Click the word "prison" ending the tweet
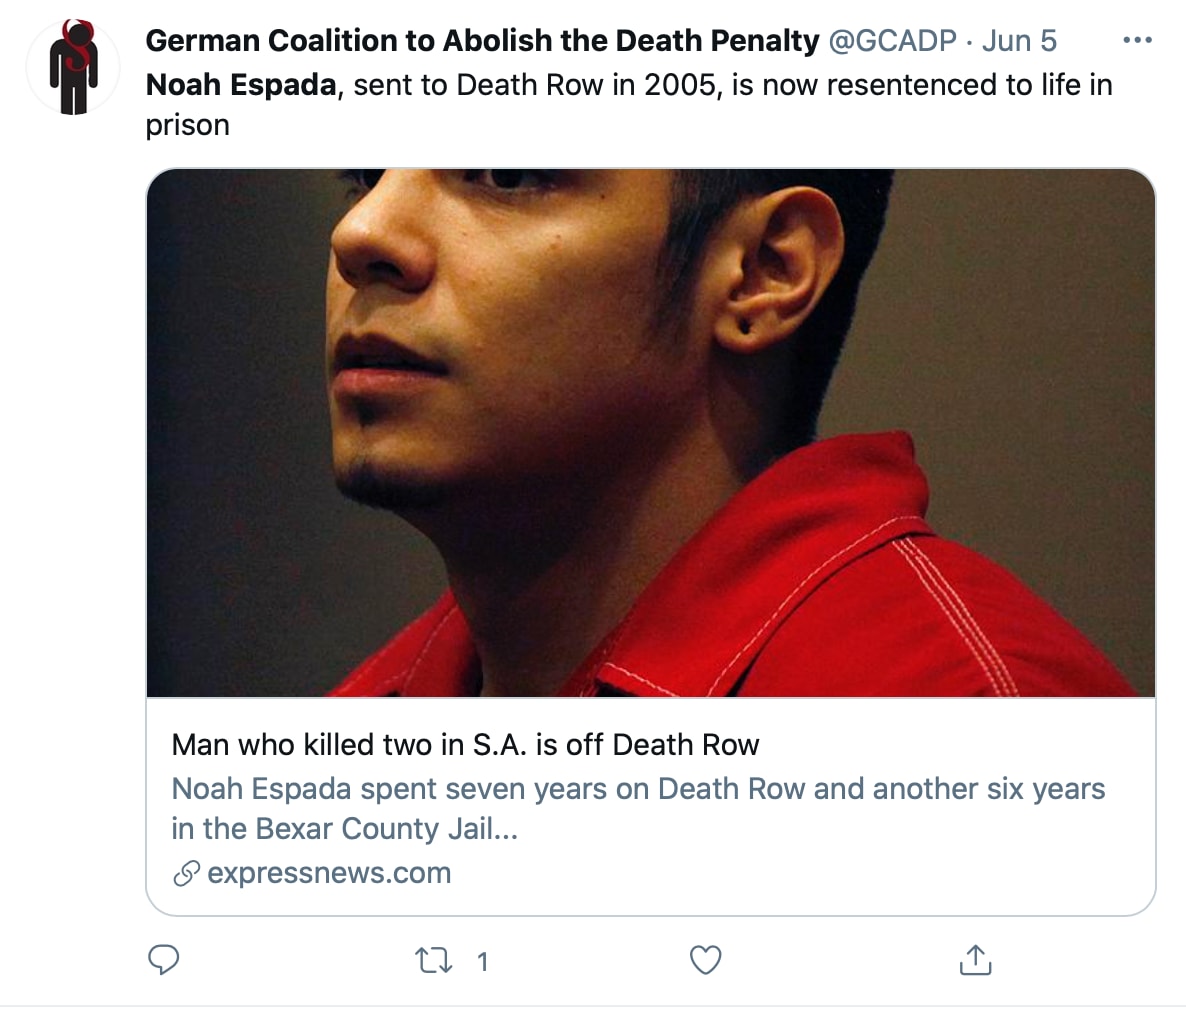Image resolution: width=1186 pixels, height=1012 pixels. click(x=188, y=125)
